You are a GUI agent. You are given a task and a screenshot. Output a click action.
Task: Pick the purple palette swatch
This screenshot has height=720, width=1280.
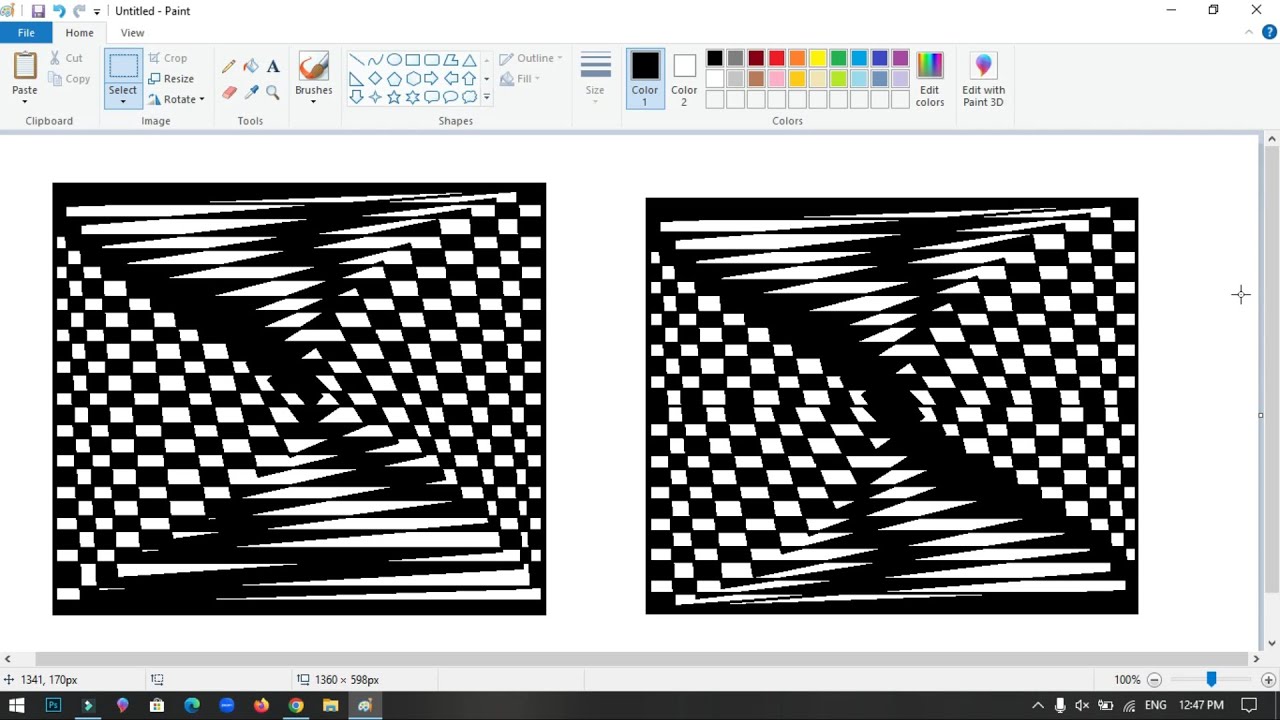click(900, 58)
